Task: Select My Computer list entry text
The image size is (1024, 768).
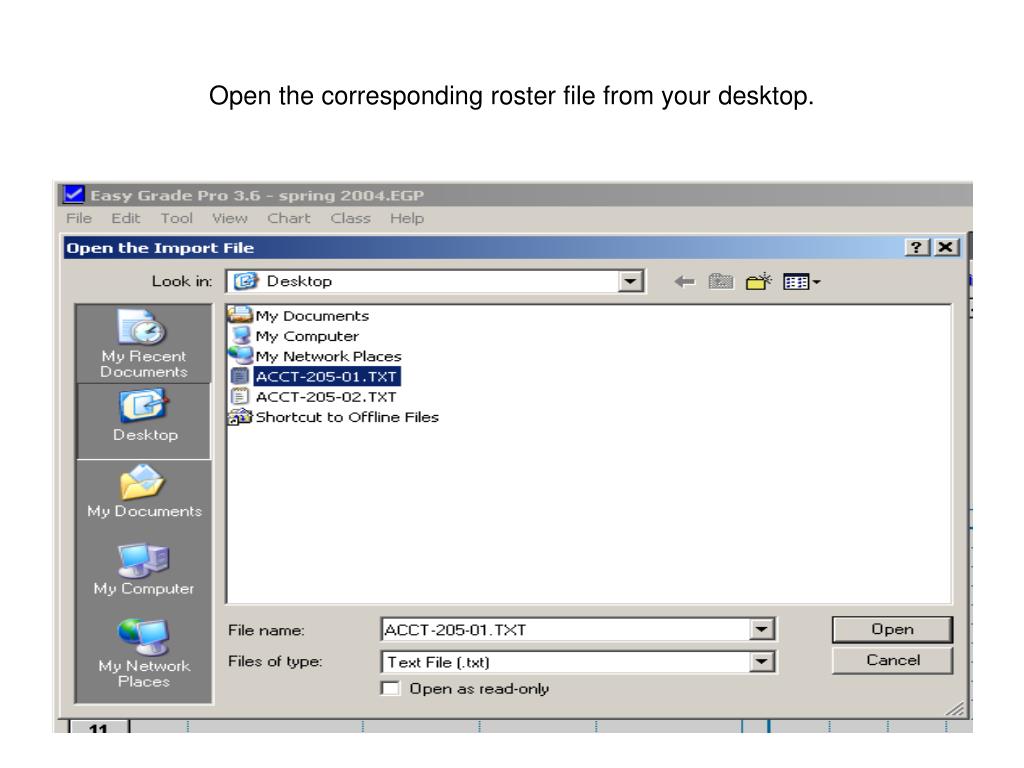Action: [x=307, y=336]
